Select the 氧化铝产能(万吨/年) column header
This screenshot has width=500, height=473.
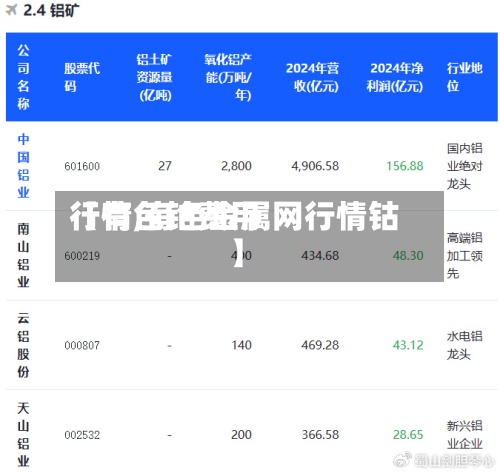tap(228, 77)
